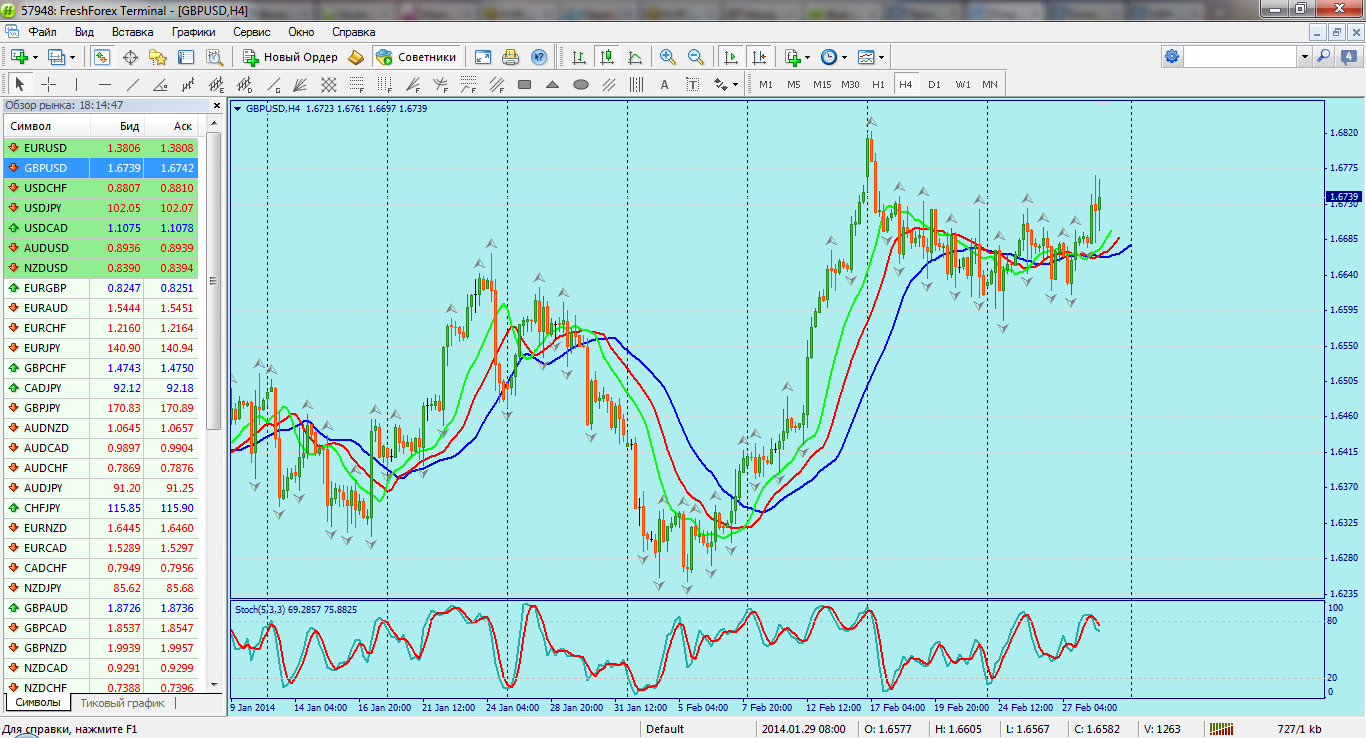The width and height of the screenshot is (1366, 738).
Task: Zoom in on the chart
Action: [x=667, y=57]
